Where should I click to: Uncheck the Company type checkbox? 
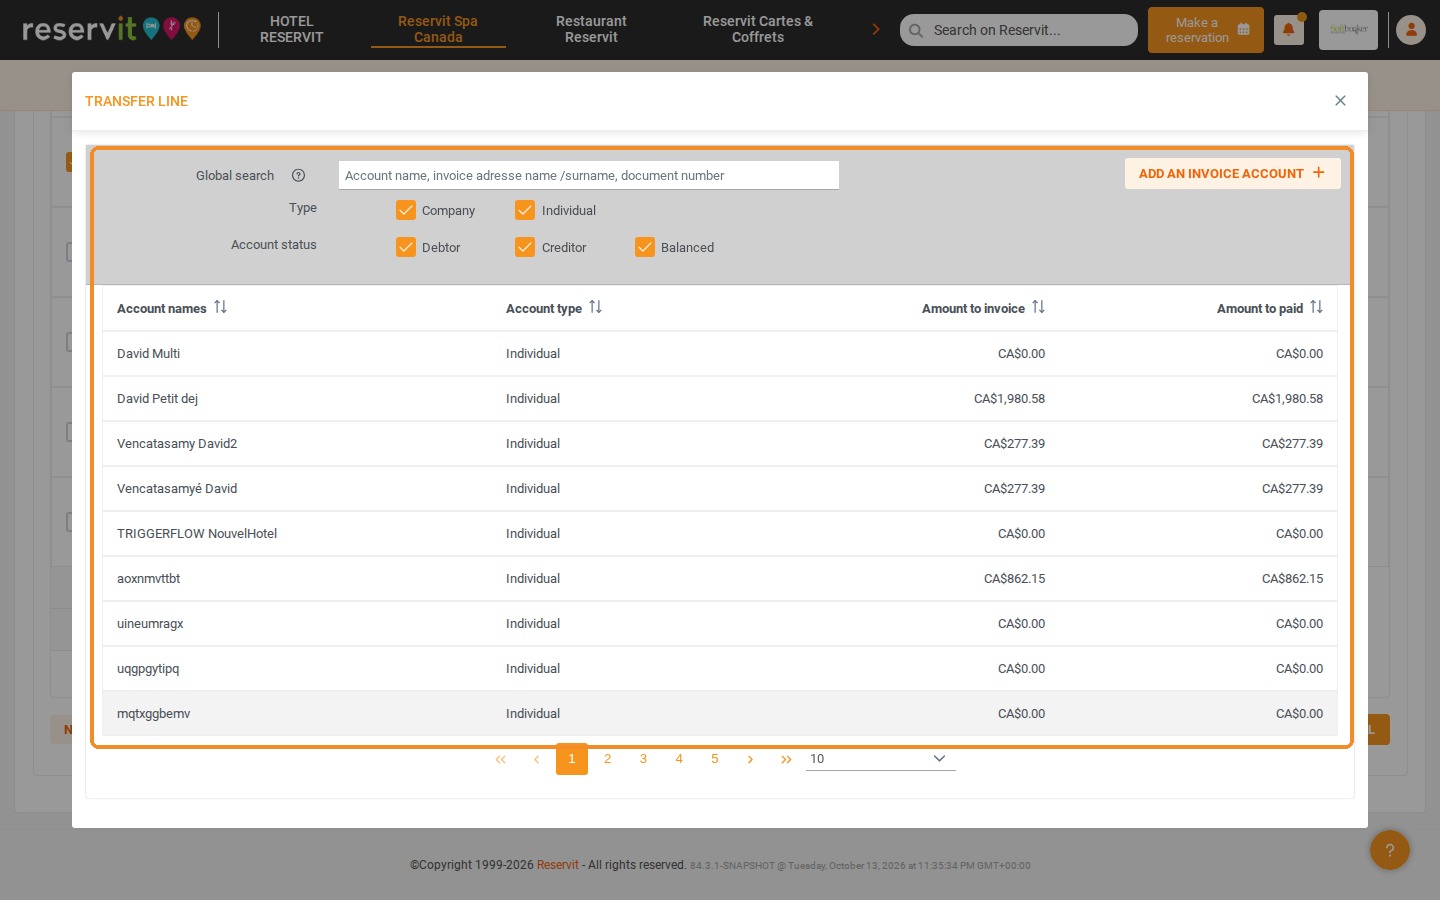coord(406,210)
